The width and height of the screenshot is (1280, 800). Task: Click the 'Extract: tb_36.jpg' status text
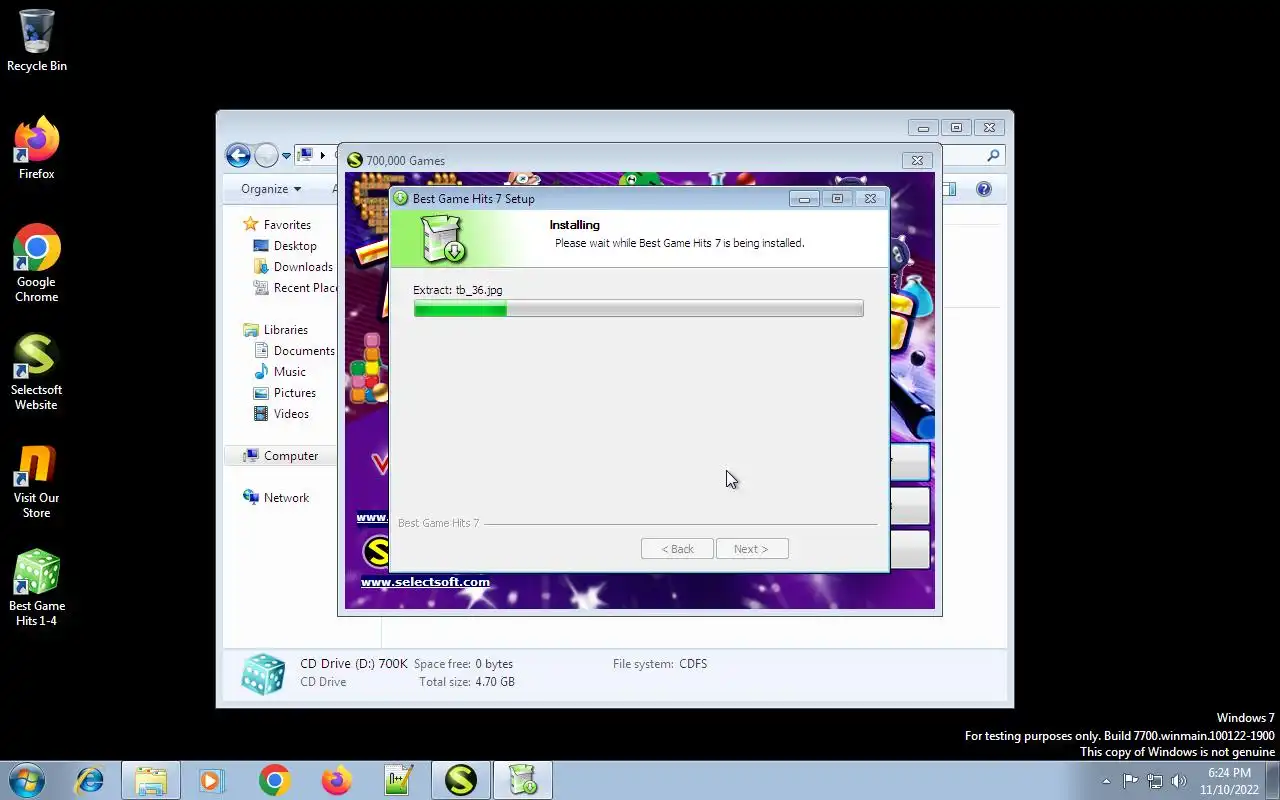click(458, 290)
